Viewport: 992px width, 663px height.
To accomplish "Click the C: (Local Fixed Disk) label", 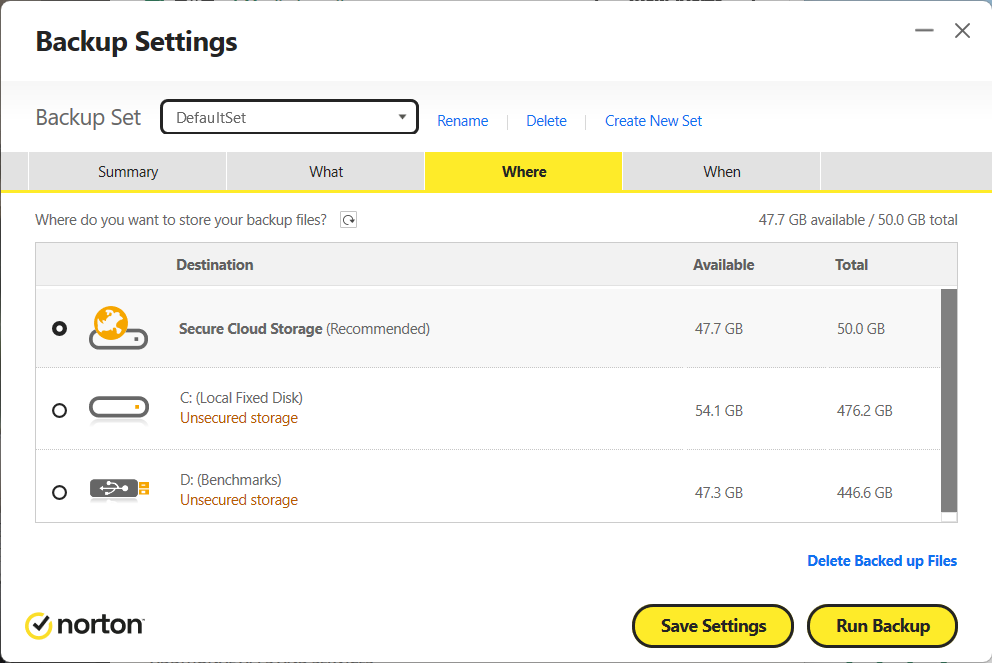I will pos(242,398).
